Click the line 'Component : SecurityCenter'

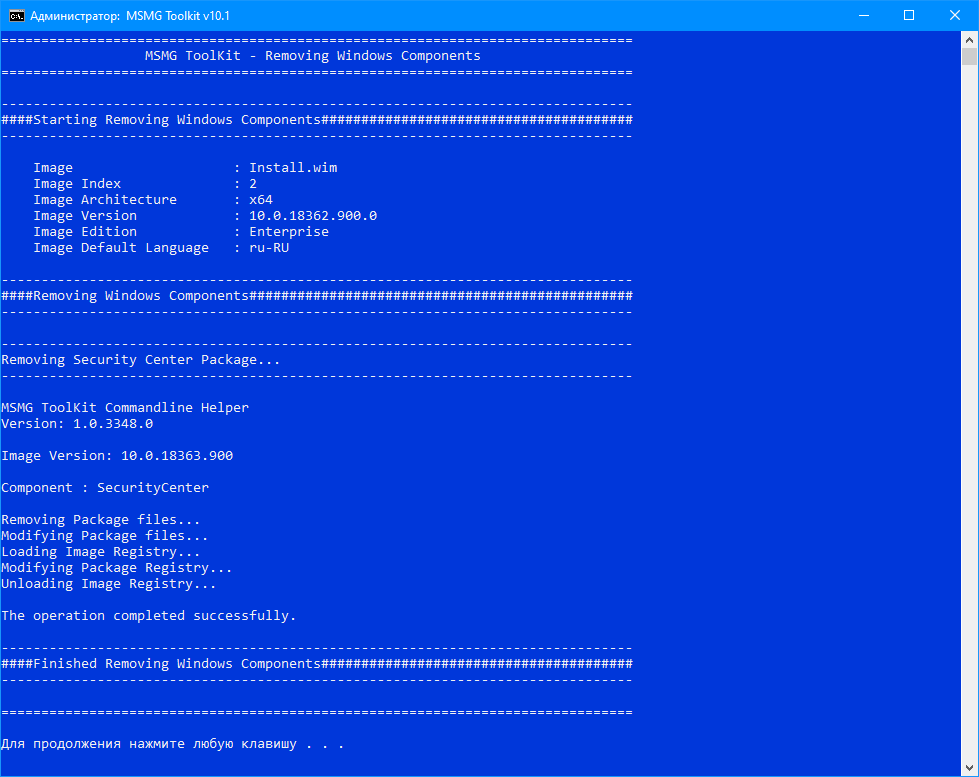105,488
